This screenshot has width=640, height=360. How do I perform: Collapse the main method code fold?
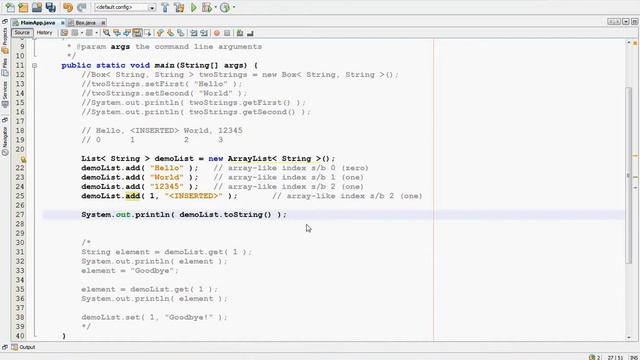pyautogui.click(x=35, y=65)
